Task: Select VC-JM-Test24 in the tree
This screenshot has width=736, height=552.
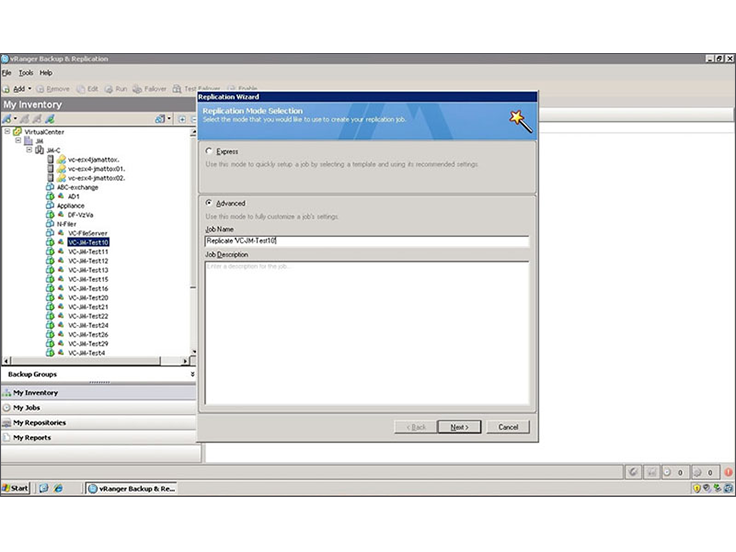Action: (x=88, y=325)
